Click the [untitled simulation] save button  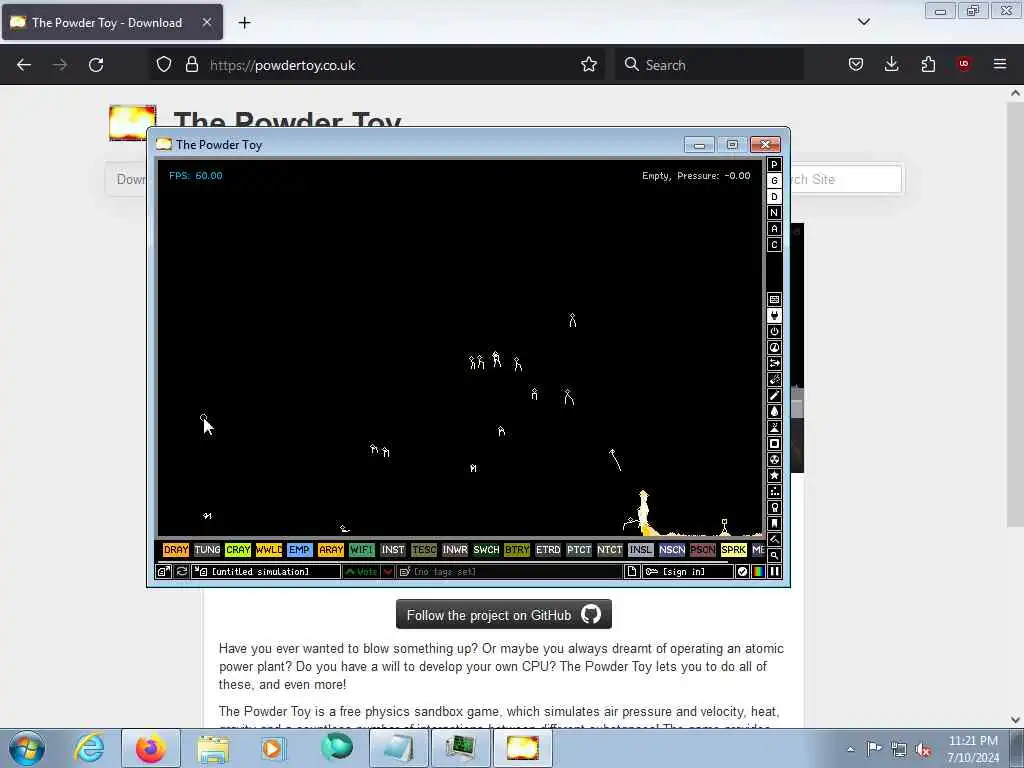click(266, 571)
